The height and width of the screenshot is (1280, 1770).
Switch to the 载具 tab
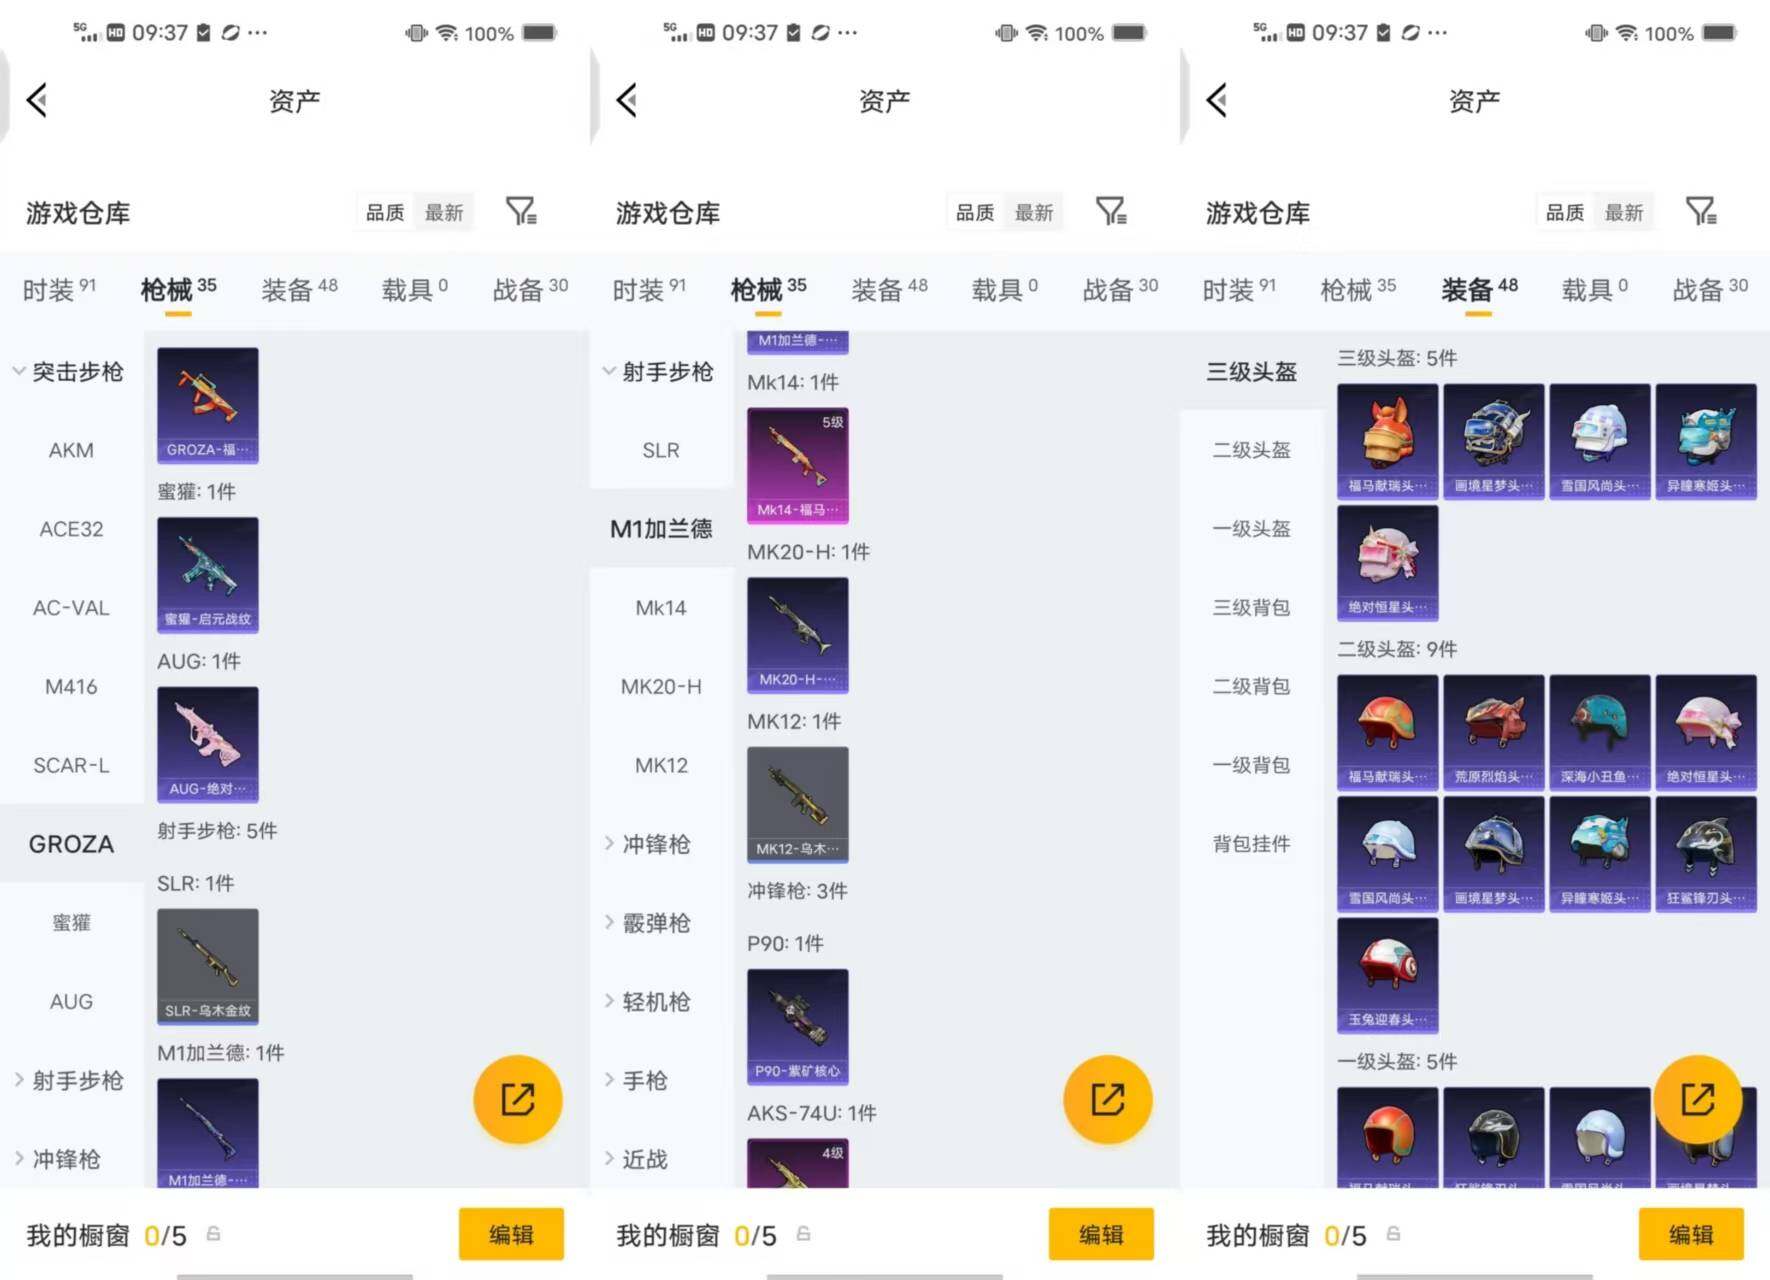(408, 289)
